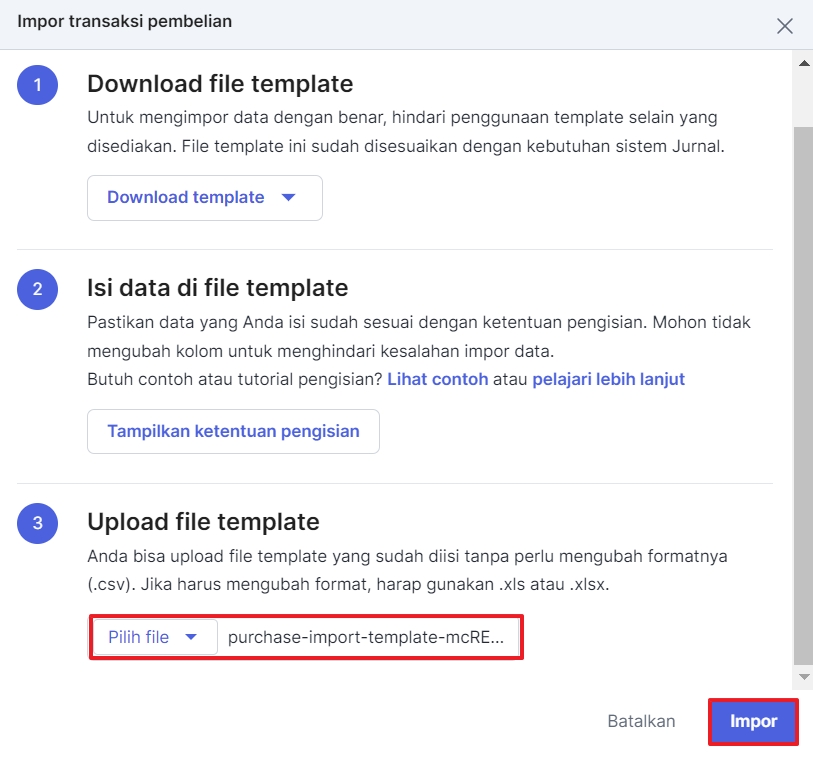813x761 pixels.
Task: Click the Isi data di file template heading
Action: 217,288
